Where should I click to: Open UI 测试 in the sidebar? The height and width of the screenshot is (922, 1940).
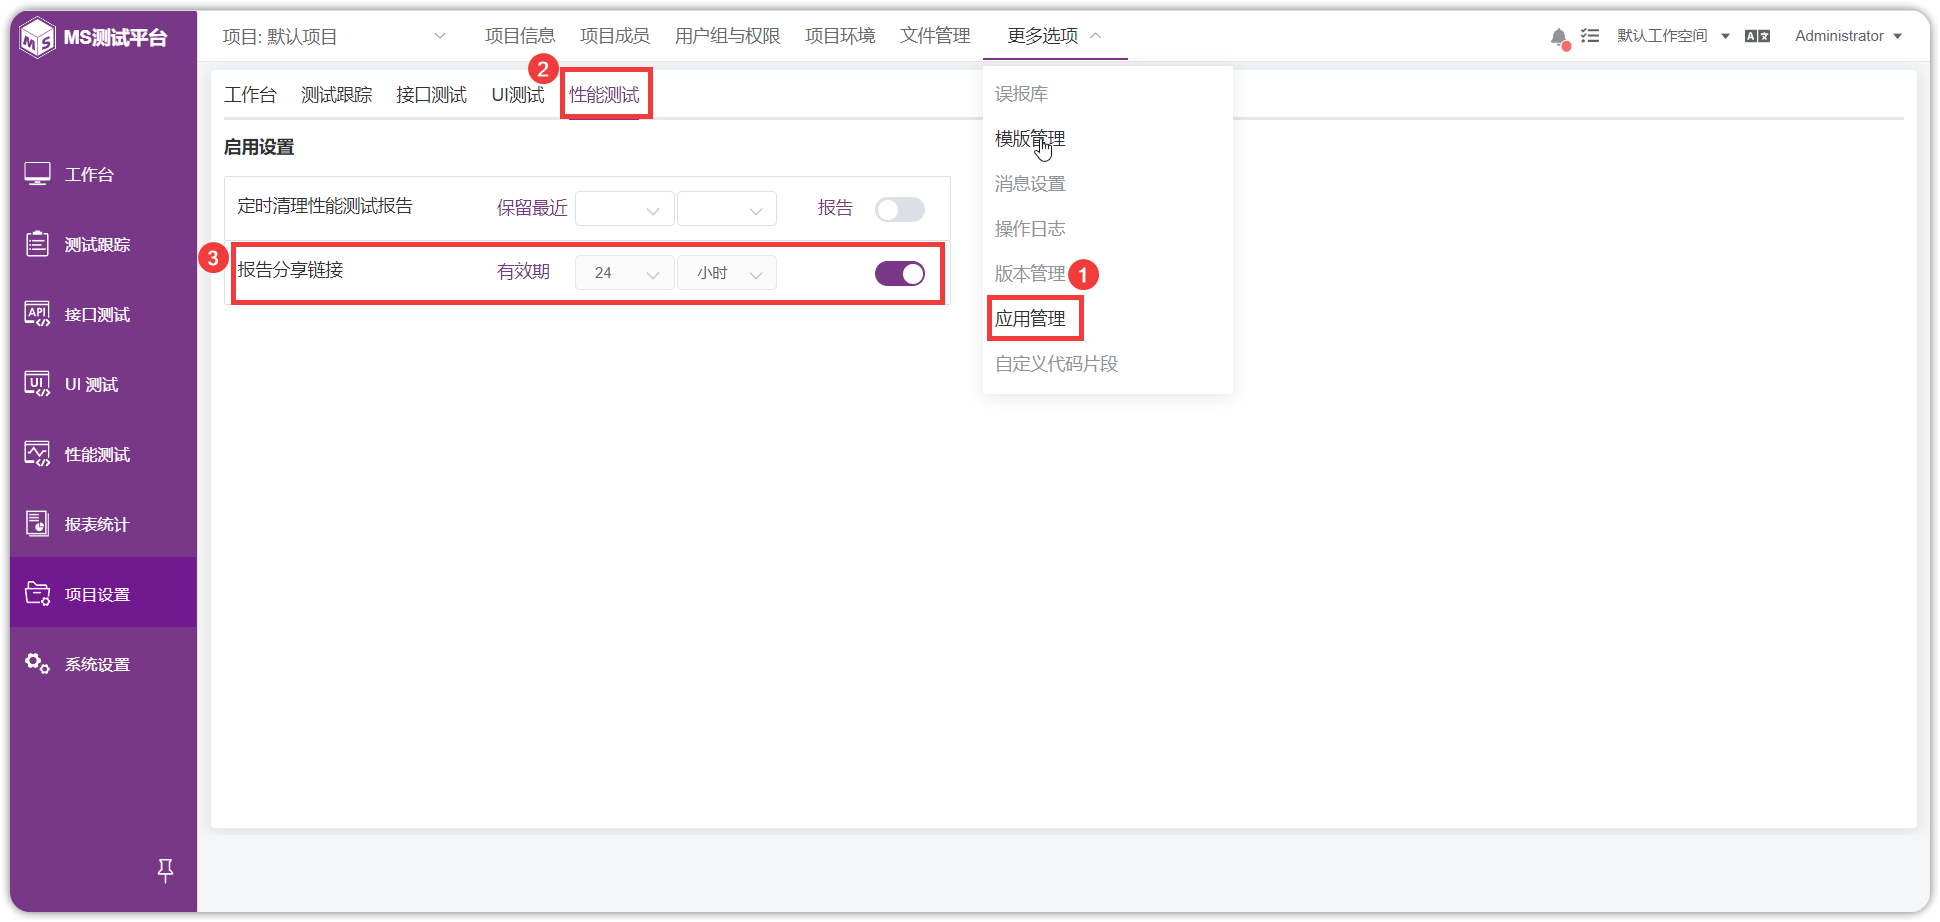tap(103, 384)
